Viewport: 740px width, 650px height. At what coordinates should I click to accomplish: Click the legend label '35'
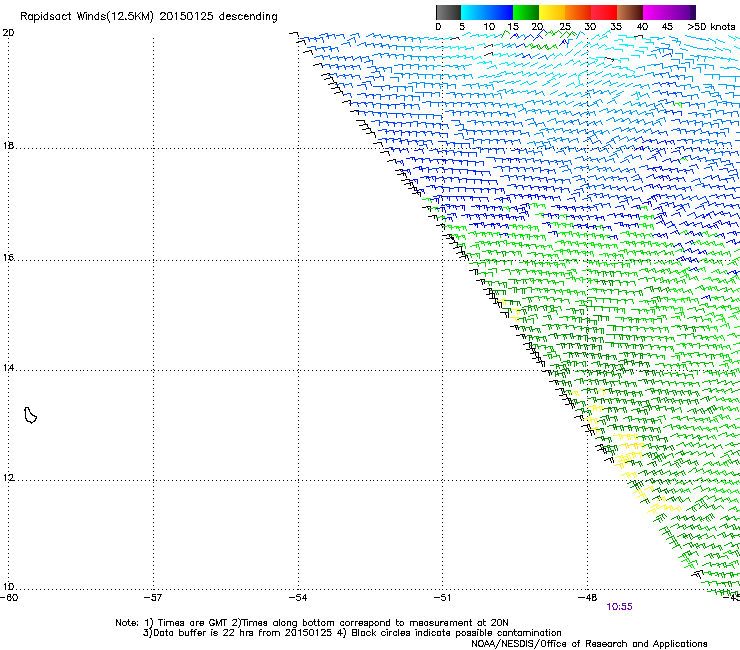pos(616,27)
